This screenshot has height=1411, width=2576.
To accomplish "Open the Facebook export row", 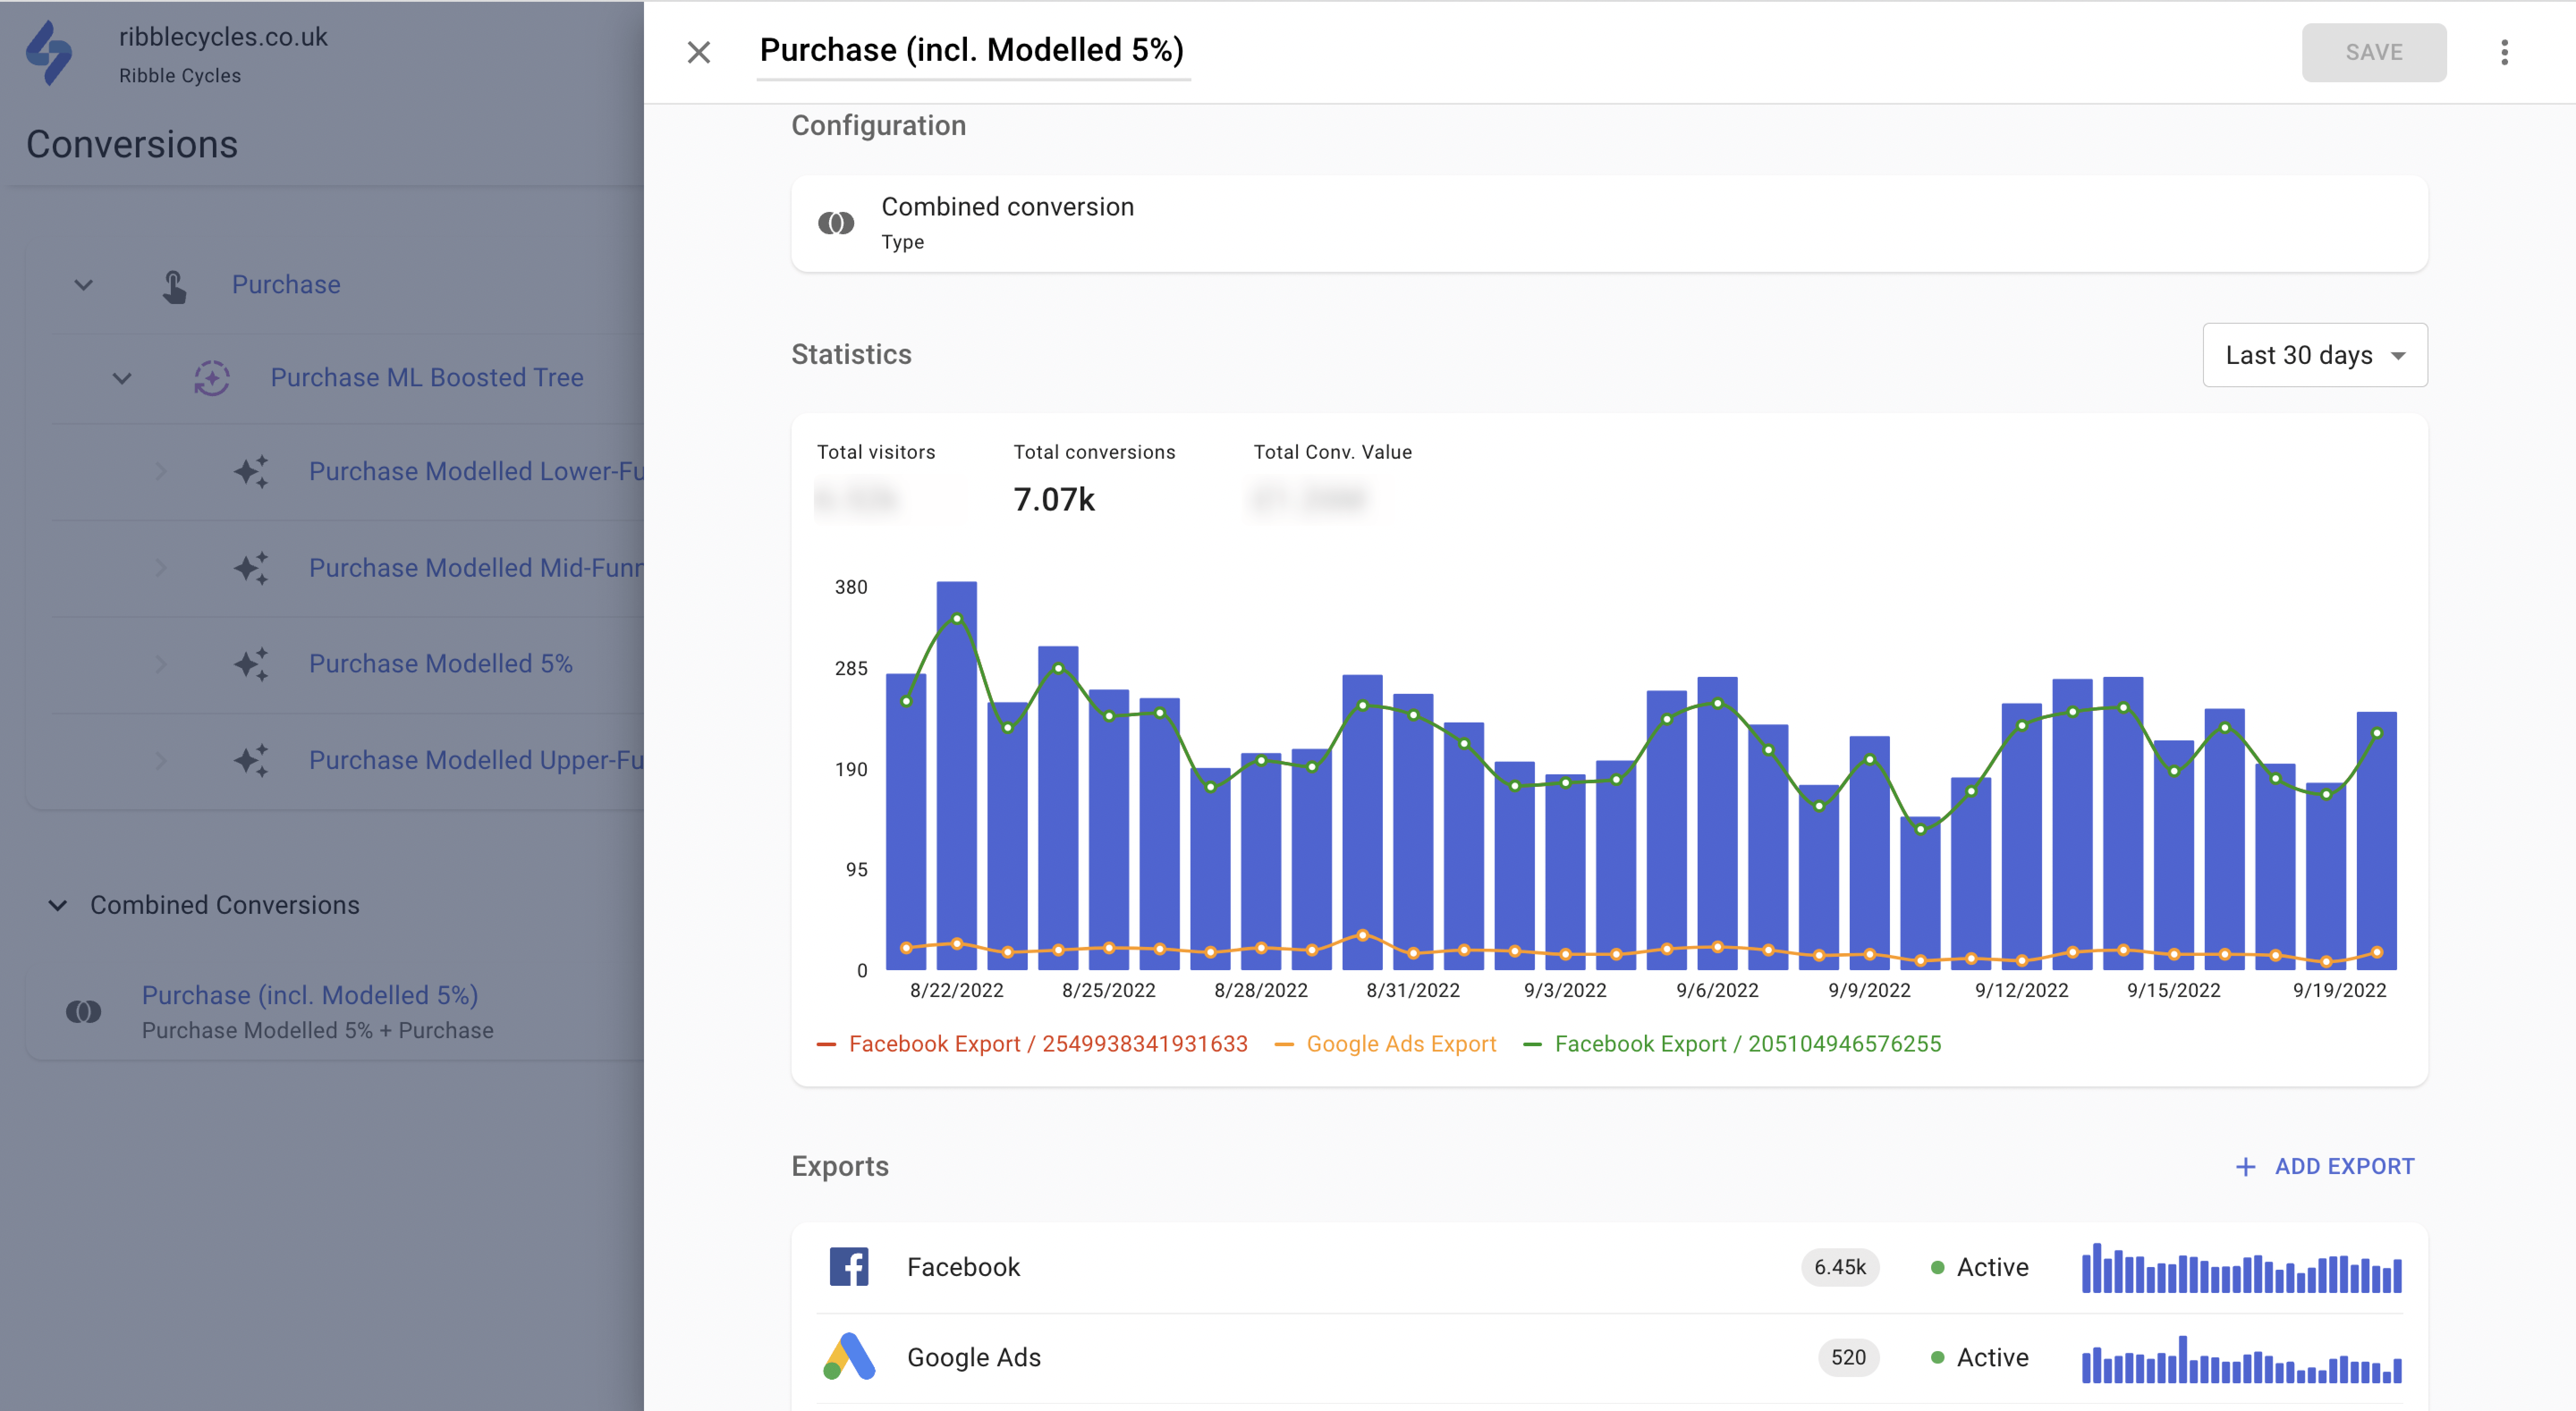I will click(x=1609, y=1267).
